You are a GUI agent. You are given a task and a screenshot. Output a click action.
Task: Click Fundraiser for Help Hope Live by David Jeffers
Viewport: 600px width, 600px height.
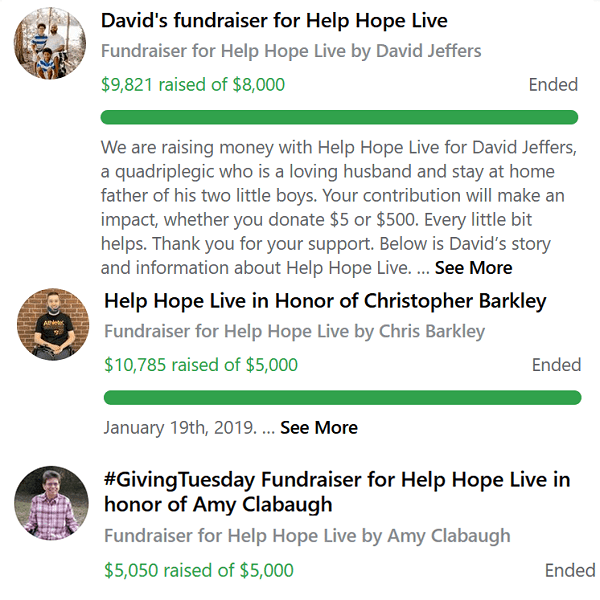point(291,51)
